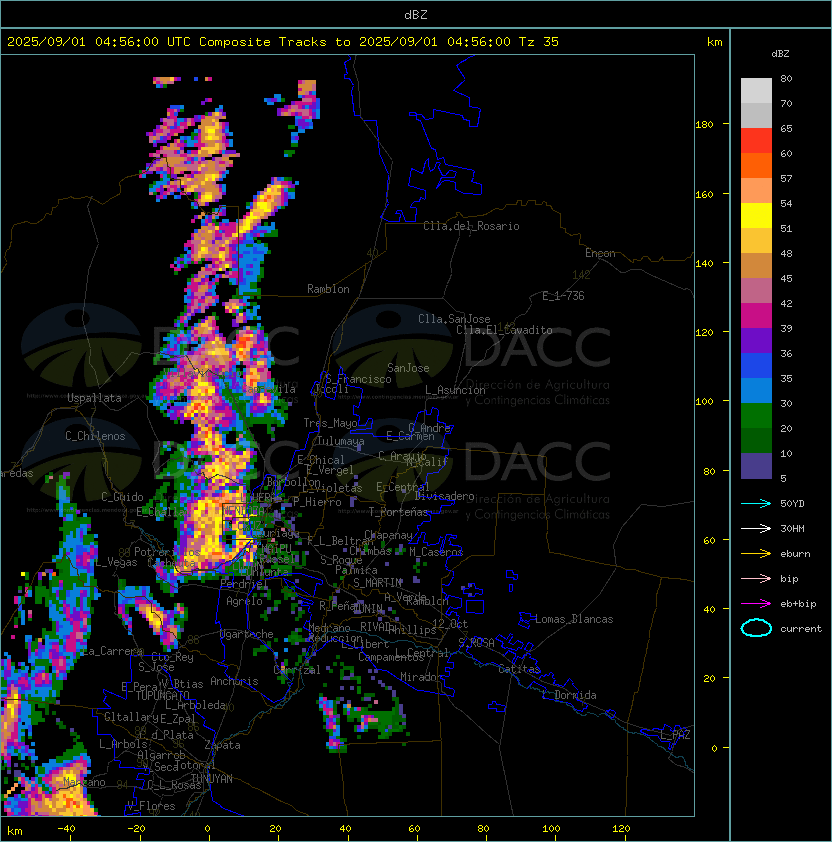The image size is (832, 842).
Task: Click the 'Lomas_Blancas' map label
Action: [x=574, y=619]
